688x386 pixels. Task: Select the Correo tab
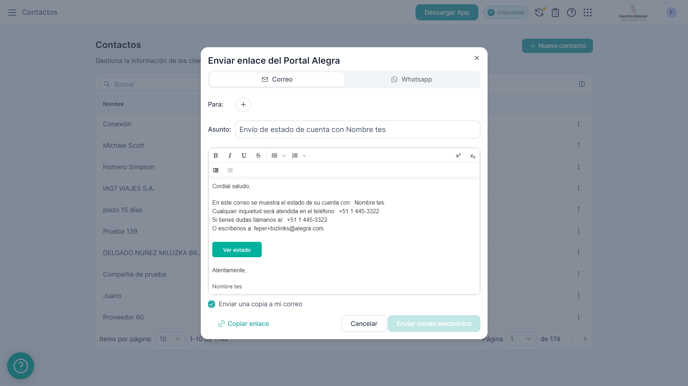(277, 79)
